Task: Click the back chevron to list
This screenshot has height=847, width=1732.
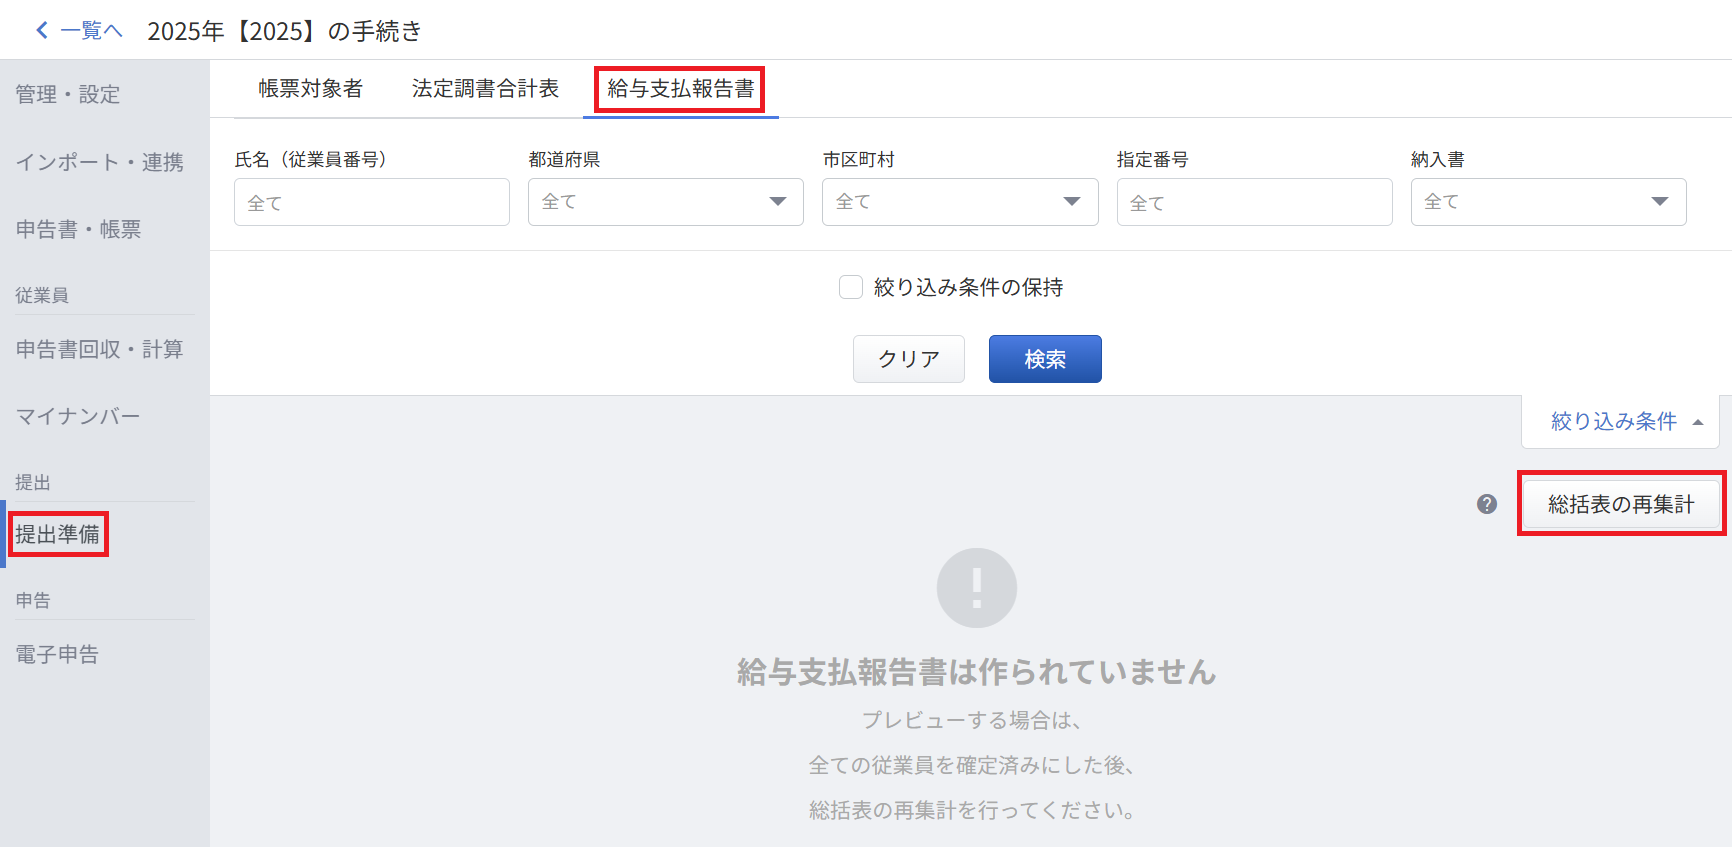Action: coord(42,30)
